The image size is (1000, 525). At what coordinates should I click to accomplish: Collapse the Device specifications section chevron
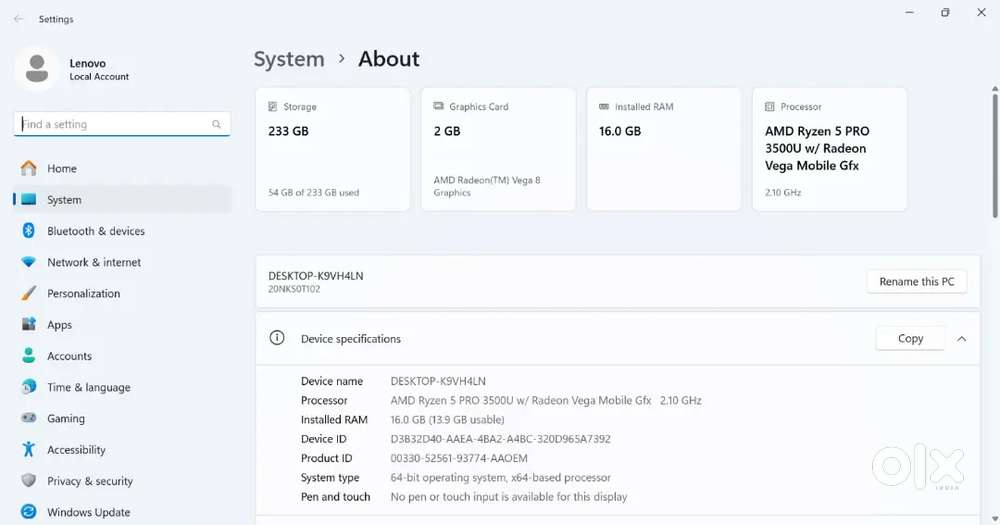click(x=961, y=339)
